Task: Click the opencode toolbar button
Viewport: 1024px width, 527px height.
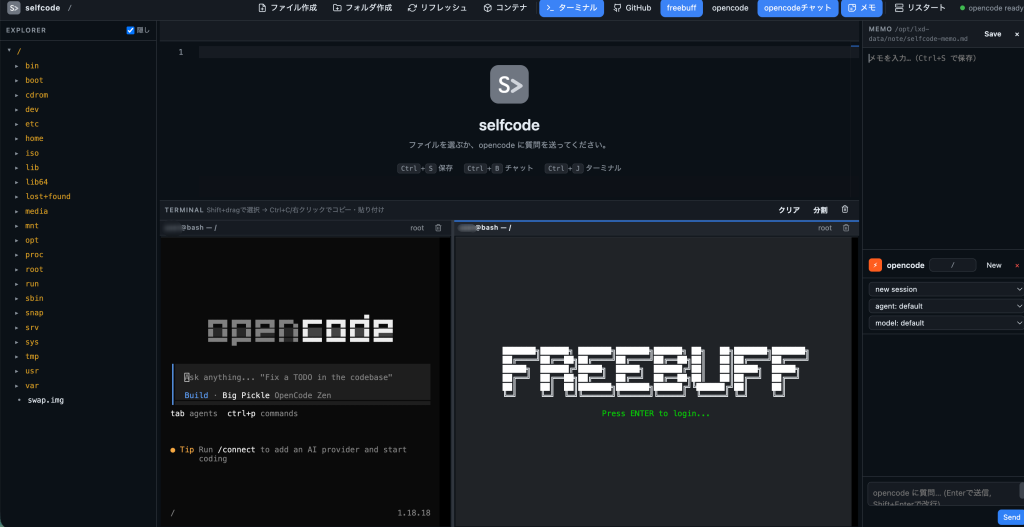Action: [730, 8]
